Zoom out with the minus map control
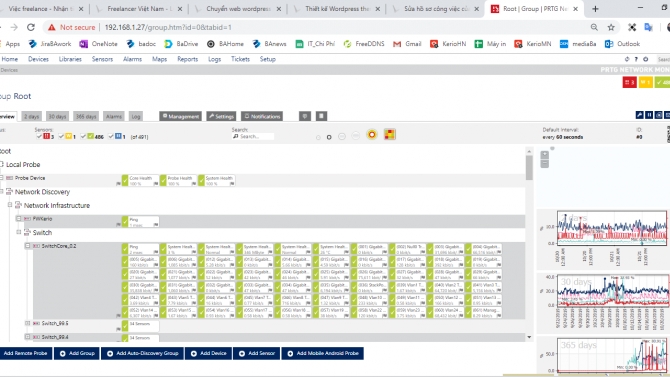This screenshot has height=377, width=670. coord(544,164)
